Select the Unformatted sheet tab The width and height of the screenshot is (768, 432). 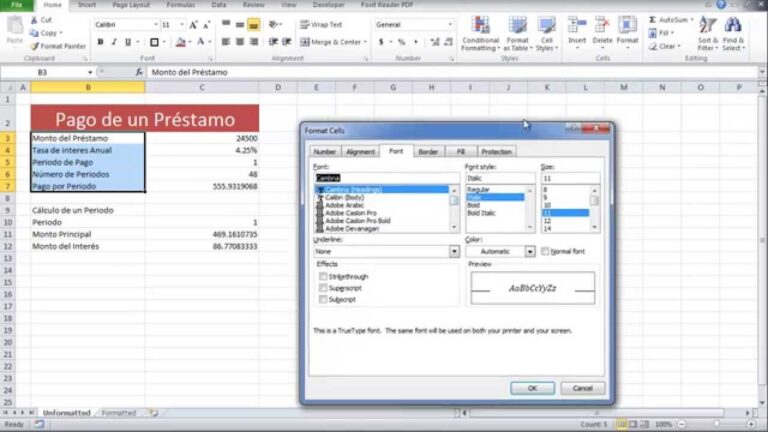click(66, 413)
